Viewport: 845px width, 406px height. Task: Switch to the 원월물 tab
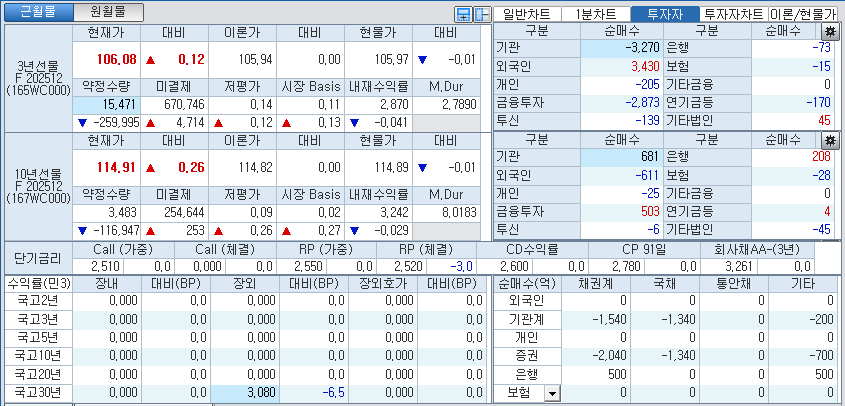(108, 12)
